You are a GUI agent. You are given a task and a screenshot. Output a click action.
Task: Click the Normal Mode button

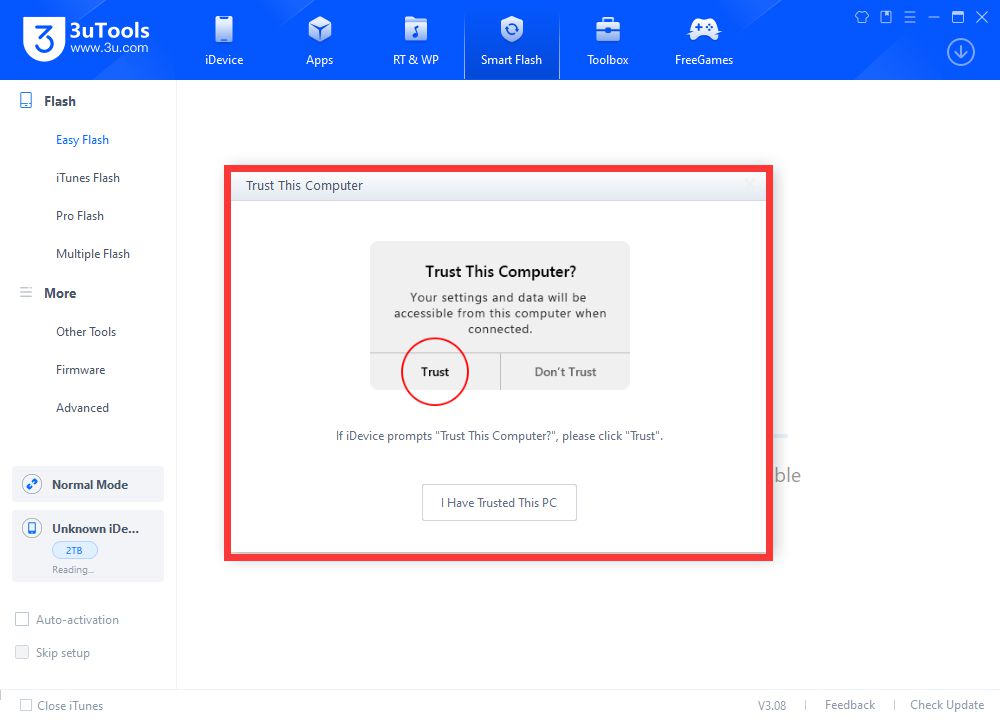(88, 484)
